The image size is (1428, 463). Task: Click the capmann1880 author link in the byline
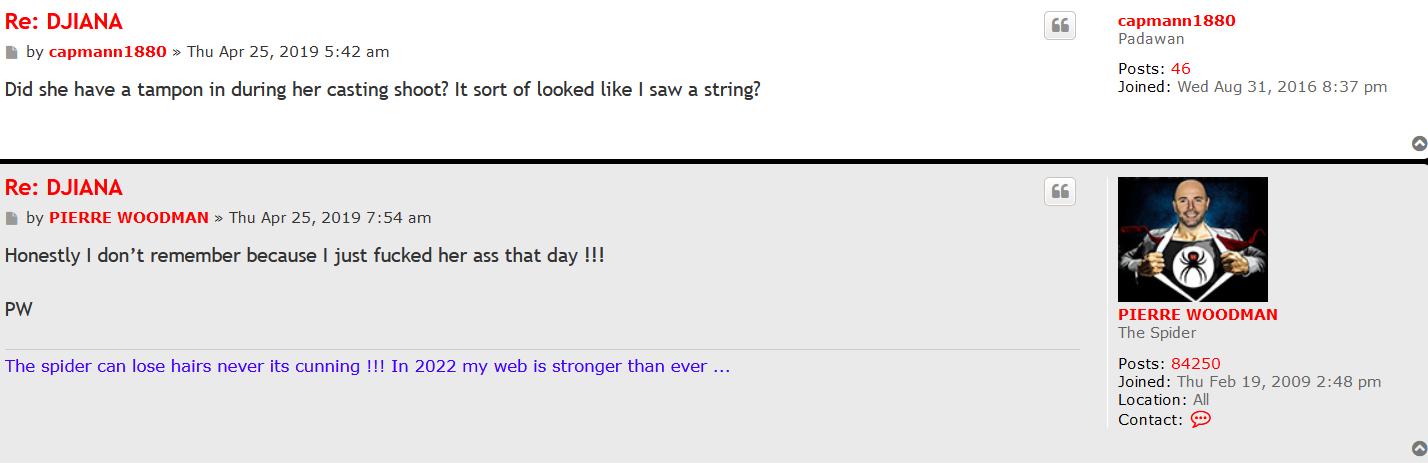[x=107, y=51]
